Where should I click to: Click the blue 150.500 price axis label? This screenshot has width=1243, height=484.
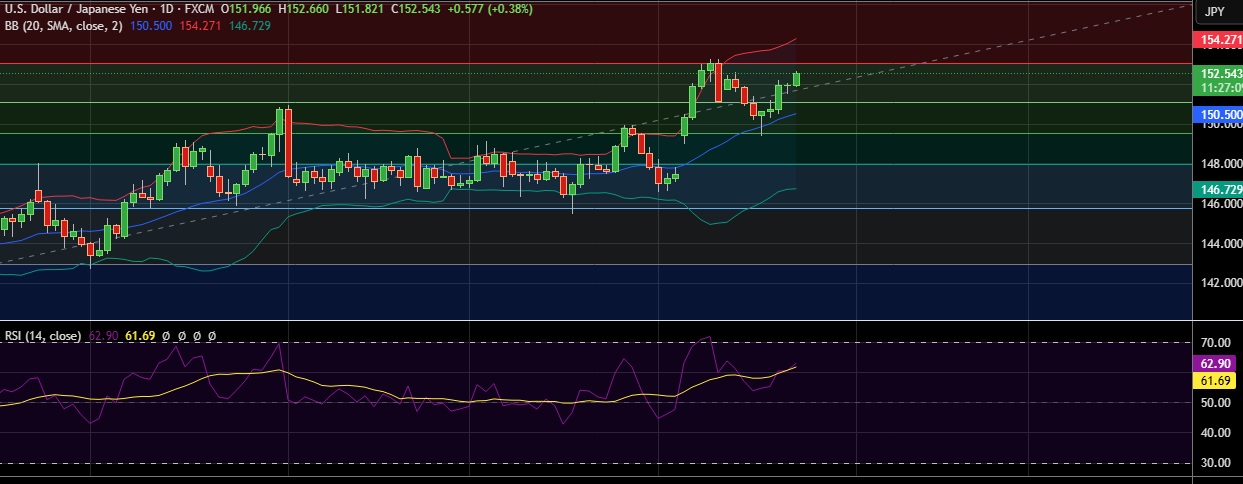tap(1219, 115)
